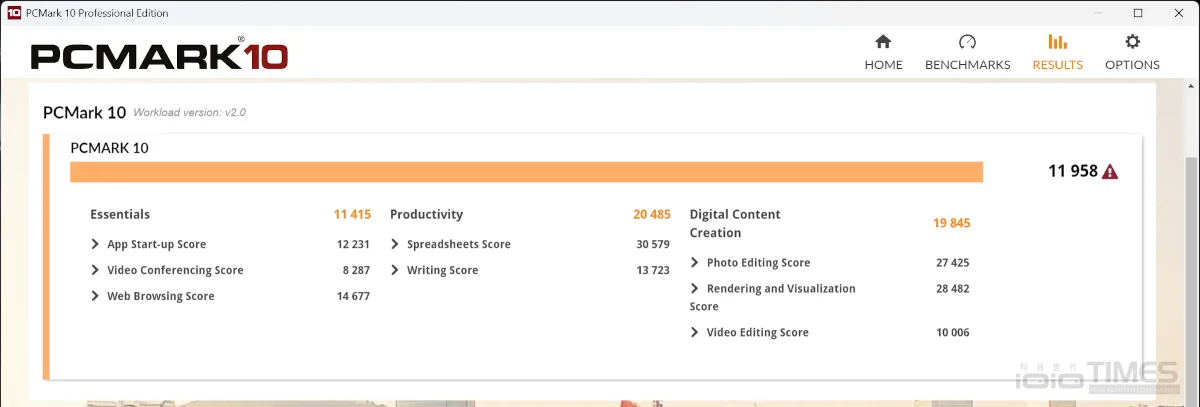The height and width of the screenshot is (407, 1200).
Task: Click the Digital Content Creation score 19 845
Action: click(x=951, y=223)
